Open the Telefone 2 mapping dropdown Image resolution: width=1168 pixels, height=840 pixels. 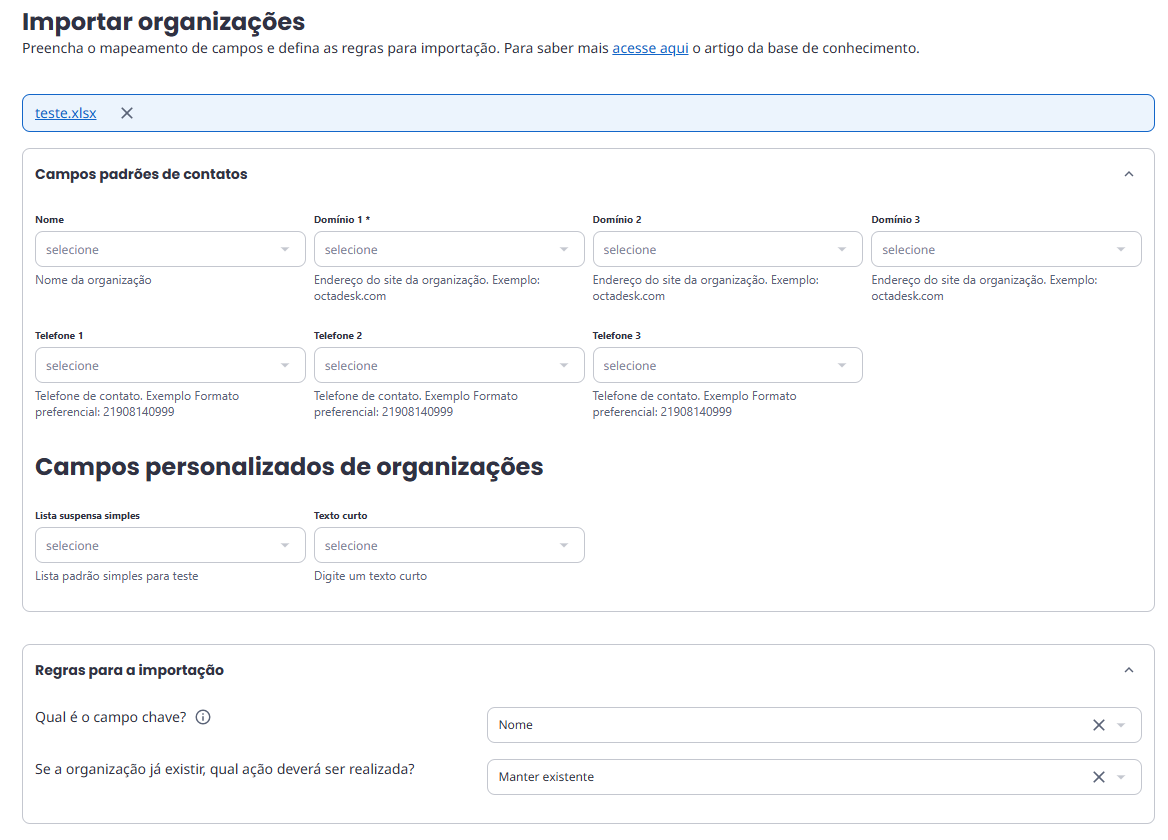click(449, 366)
